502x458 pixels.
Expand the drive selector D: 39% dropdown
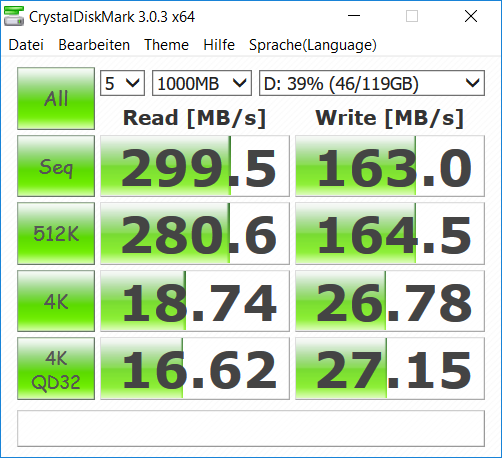372,83
